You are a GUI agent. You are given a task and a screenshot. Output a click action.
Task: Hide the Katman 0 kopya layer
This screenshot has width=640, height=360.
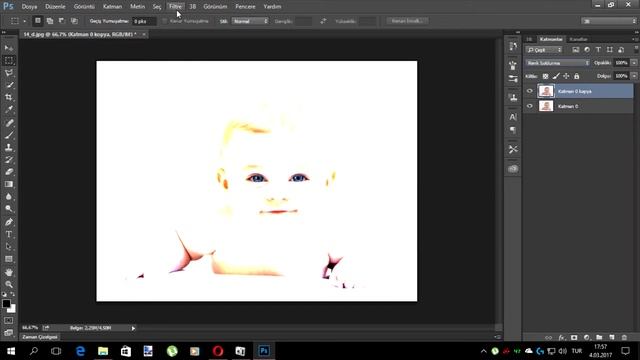pyautogui.click(x=530, y=91)
